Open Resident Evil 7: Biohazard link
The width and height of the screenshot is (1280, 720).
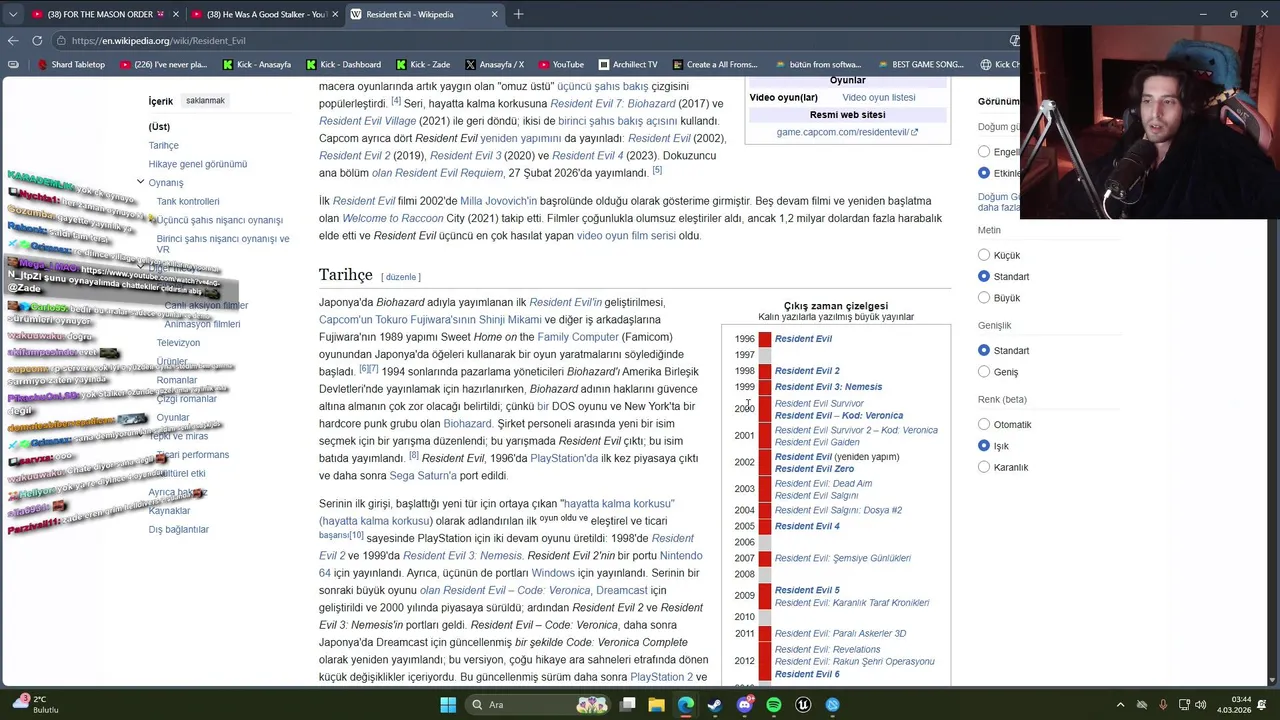[x=613, y=103]
